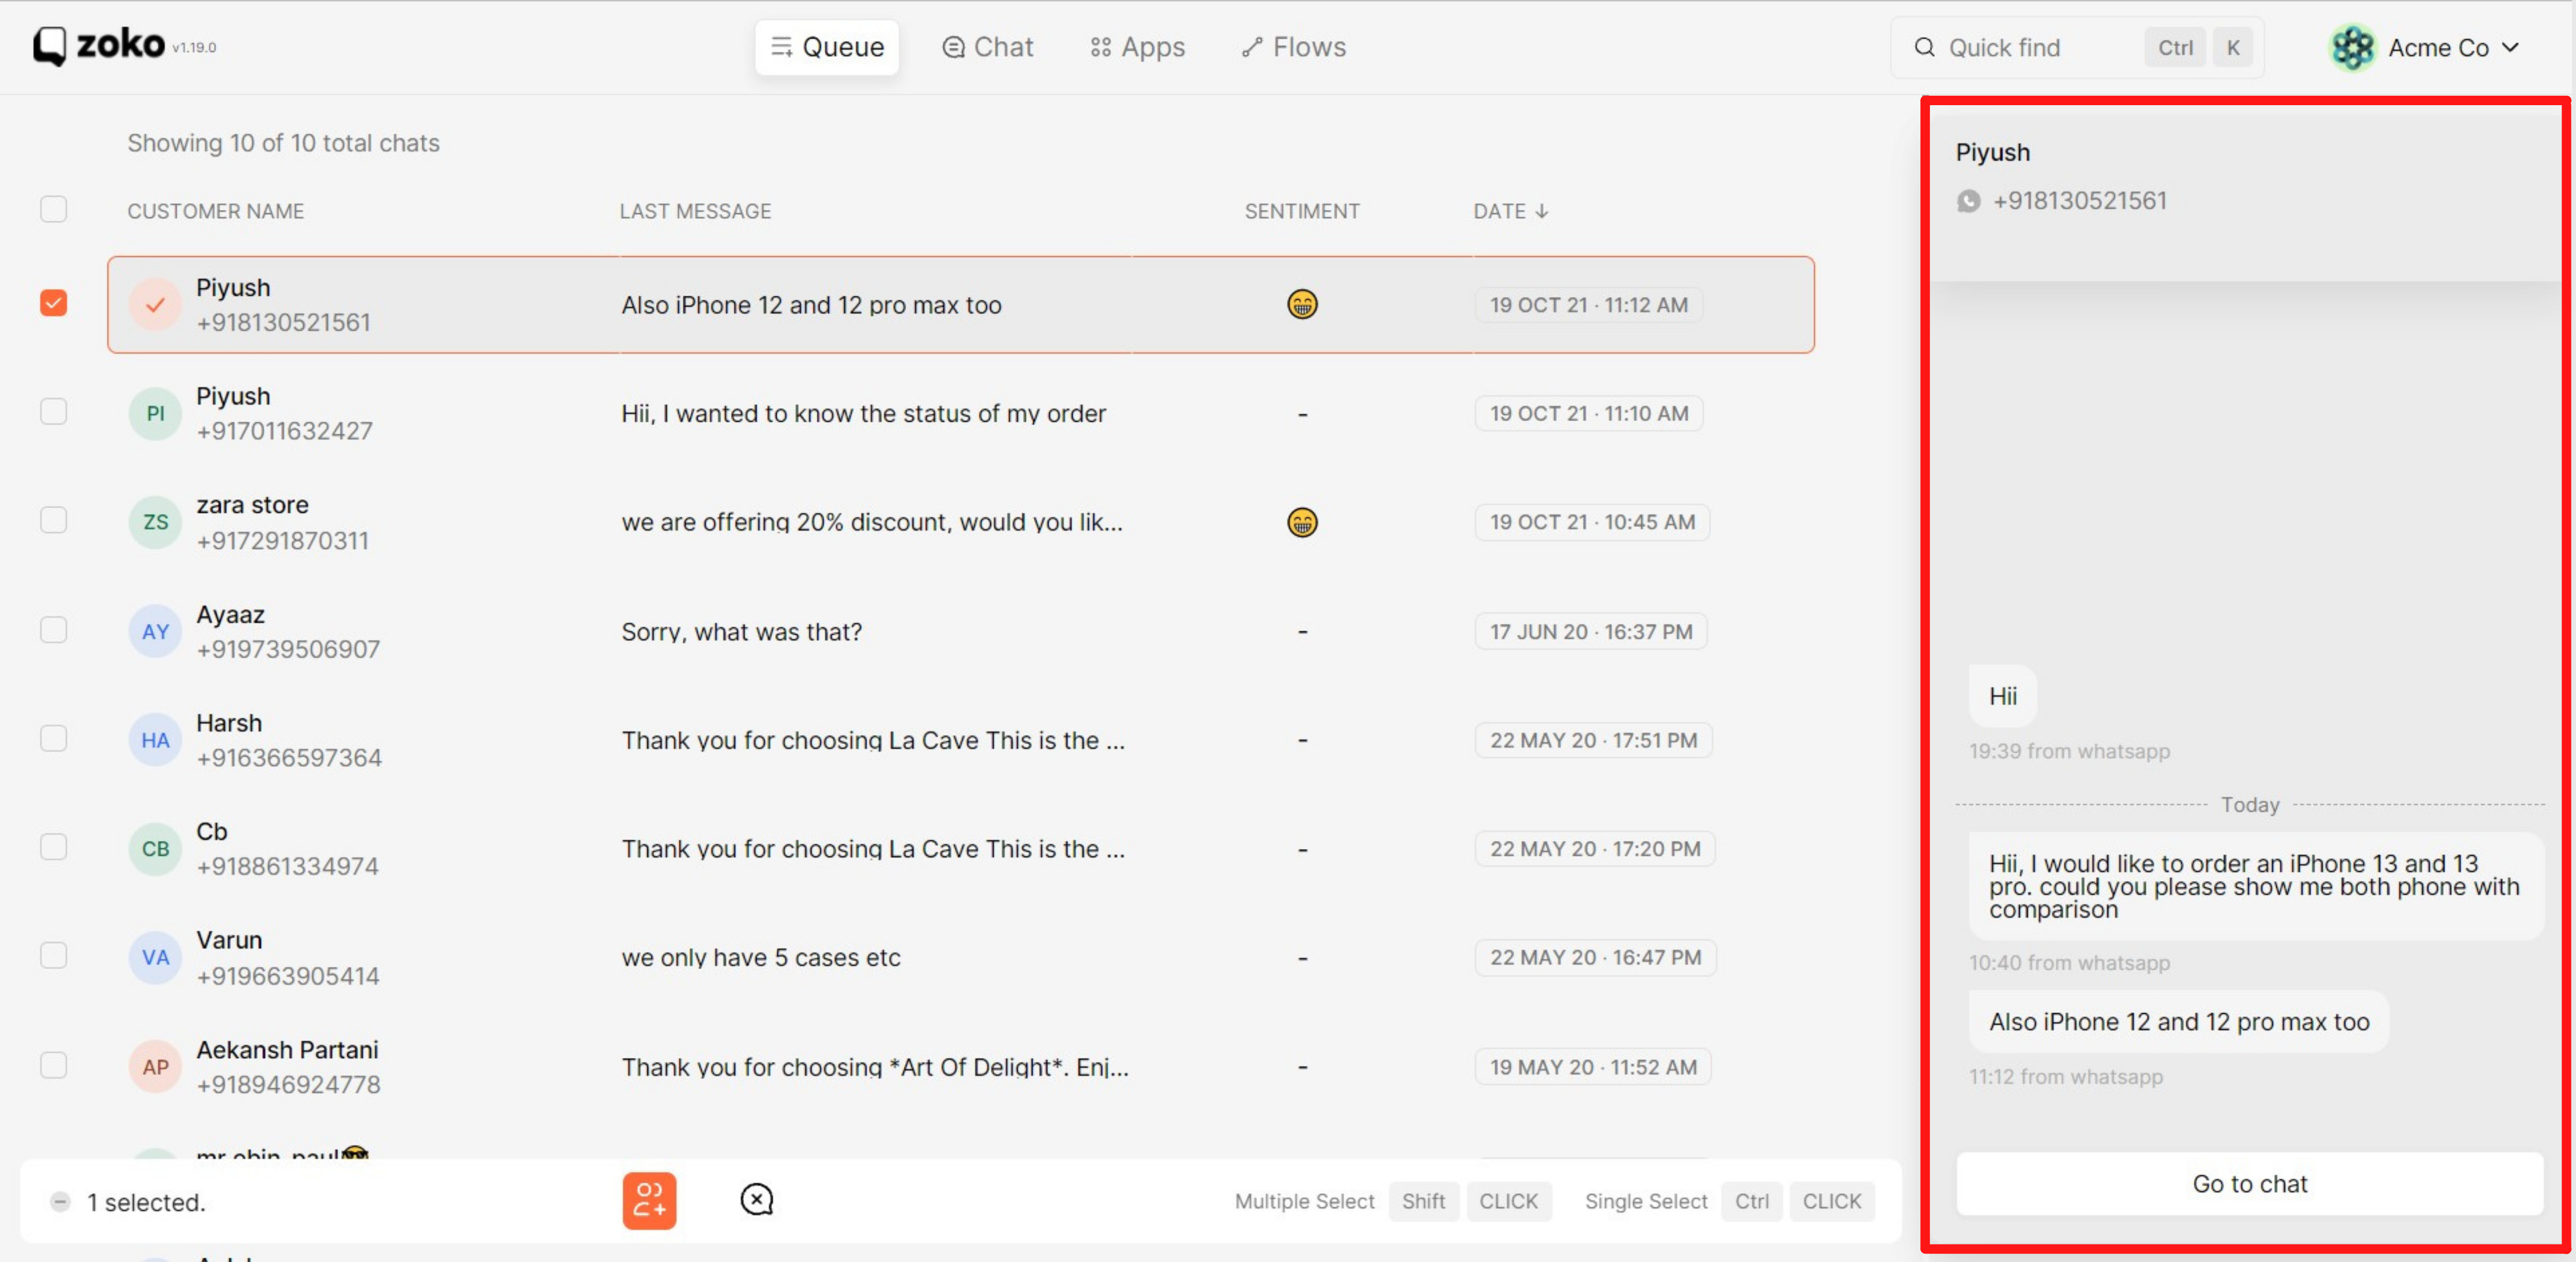
Task: Click the Ctrl key hint near Single Select
Action: point(1751,1201)
